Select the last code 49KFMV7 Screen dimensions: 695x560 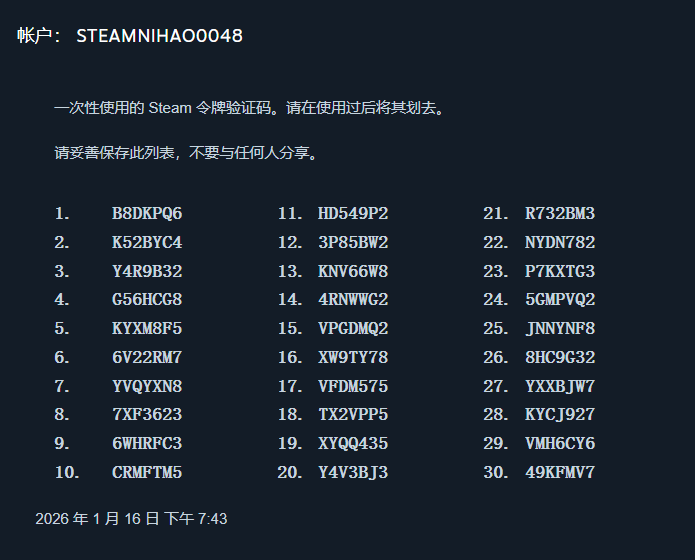pos(560,472)
